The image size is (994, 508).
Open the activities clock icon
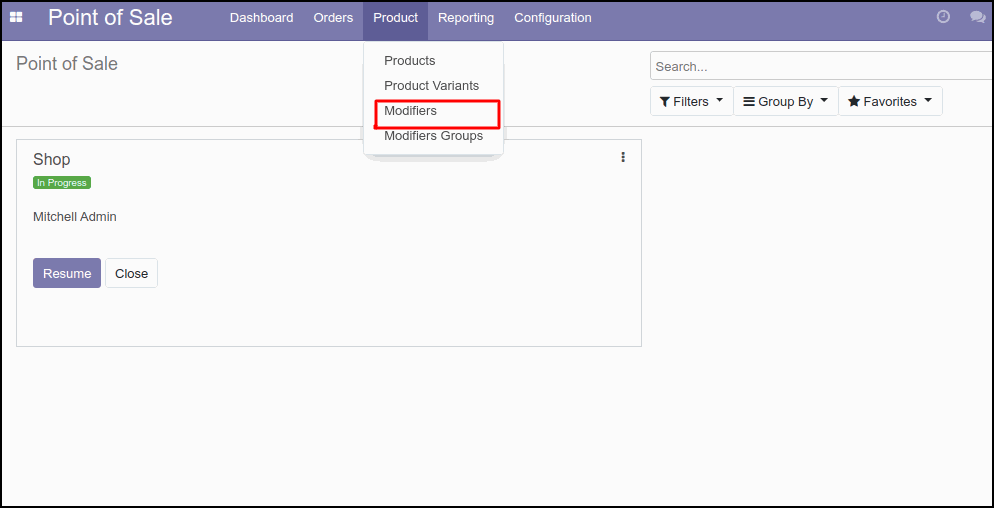tap(943, 17)
